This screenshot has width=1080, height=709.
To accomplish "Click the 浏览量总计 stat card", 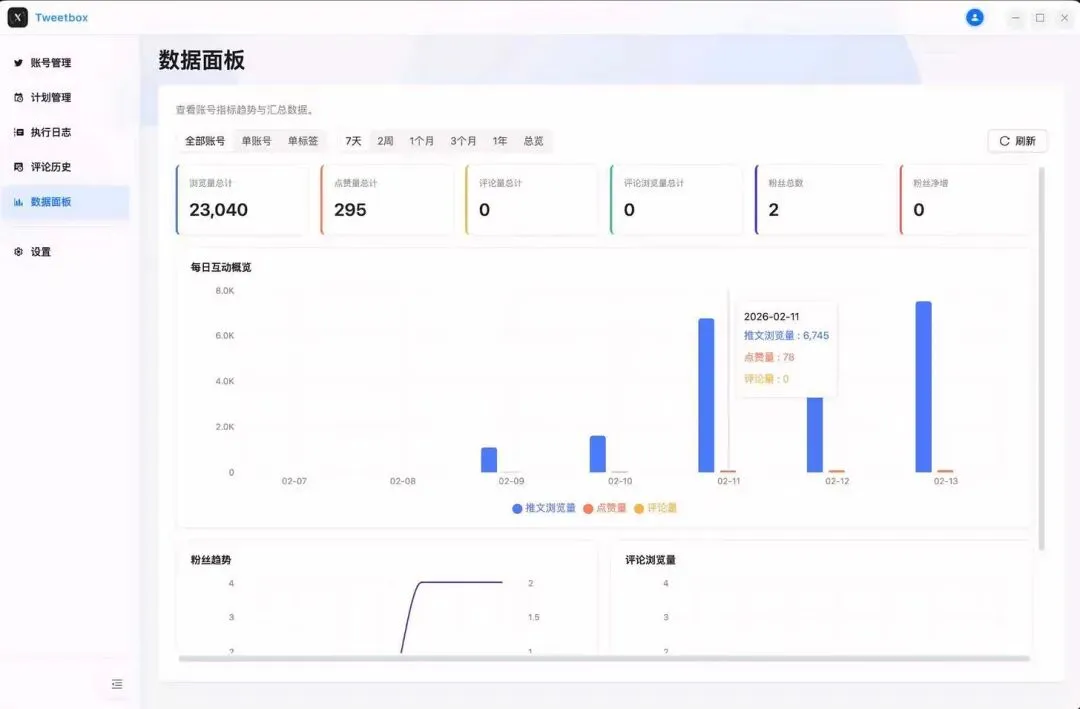I will point(242,199).
